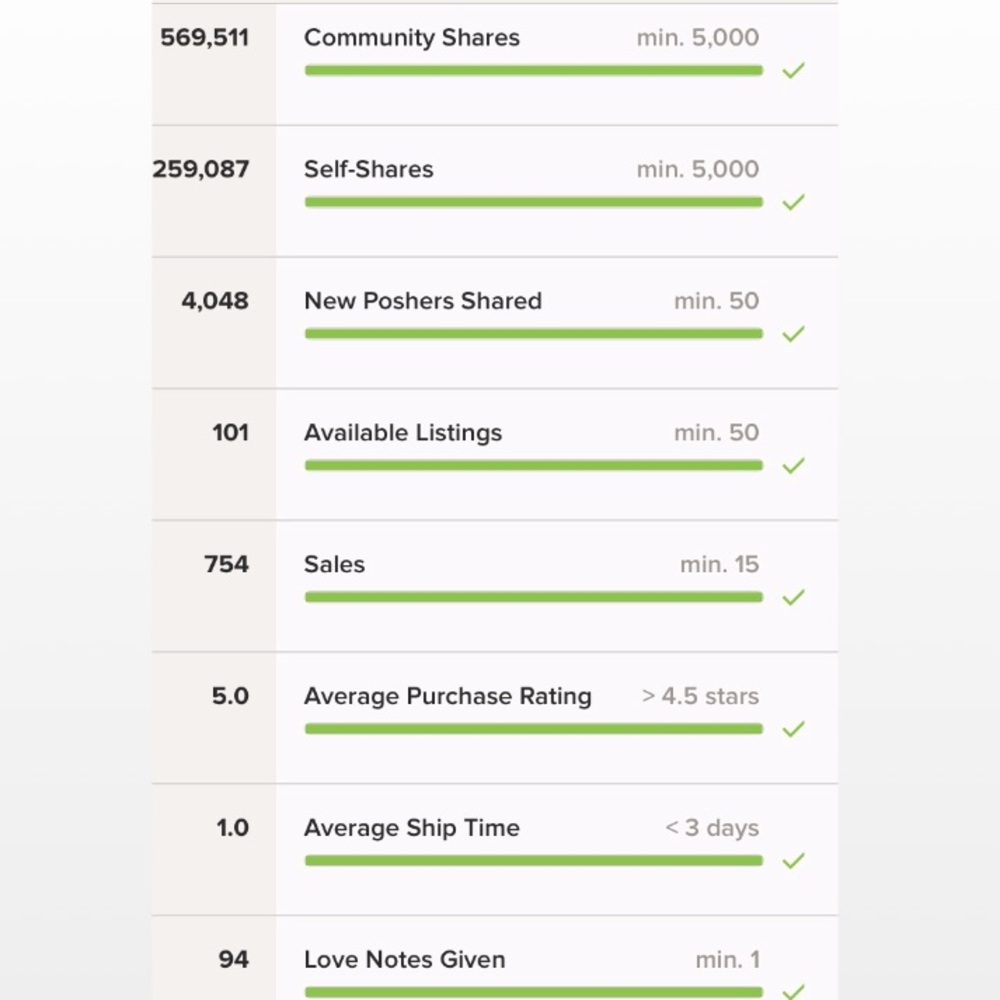Click the 754 sales count

226,564
